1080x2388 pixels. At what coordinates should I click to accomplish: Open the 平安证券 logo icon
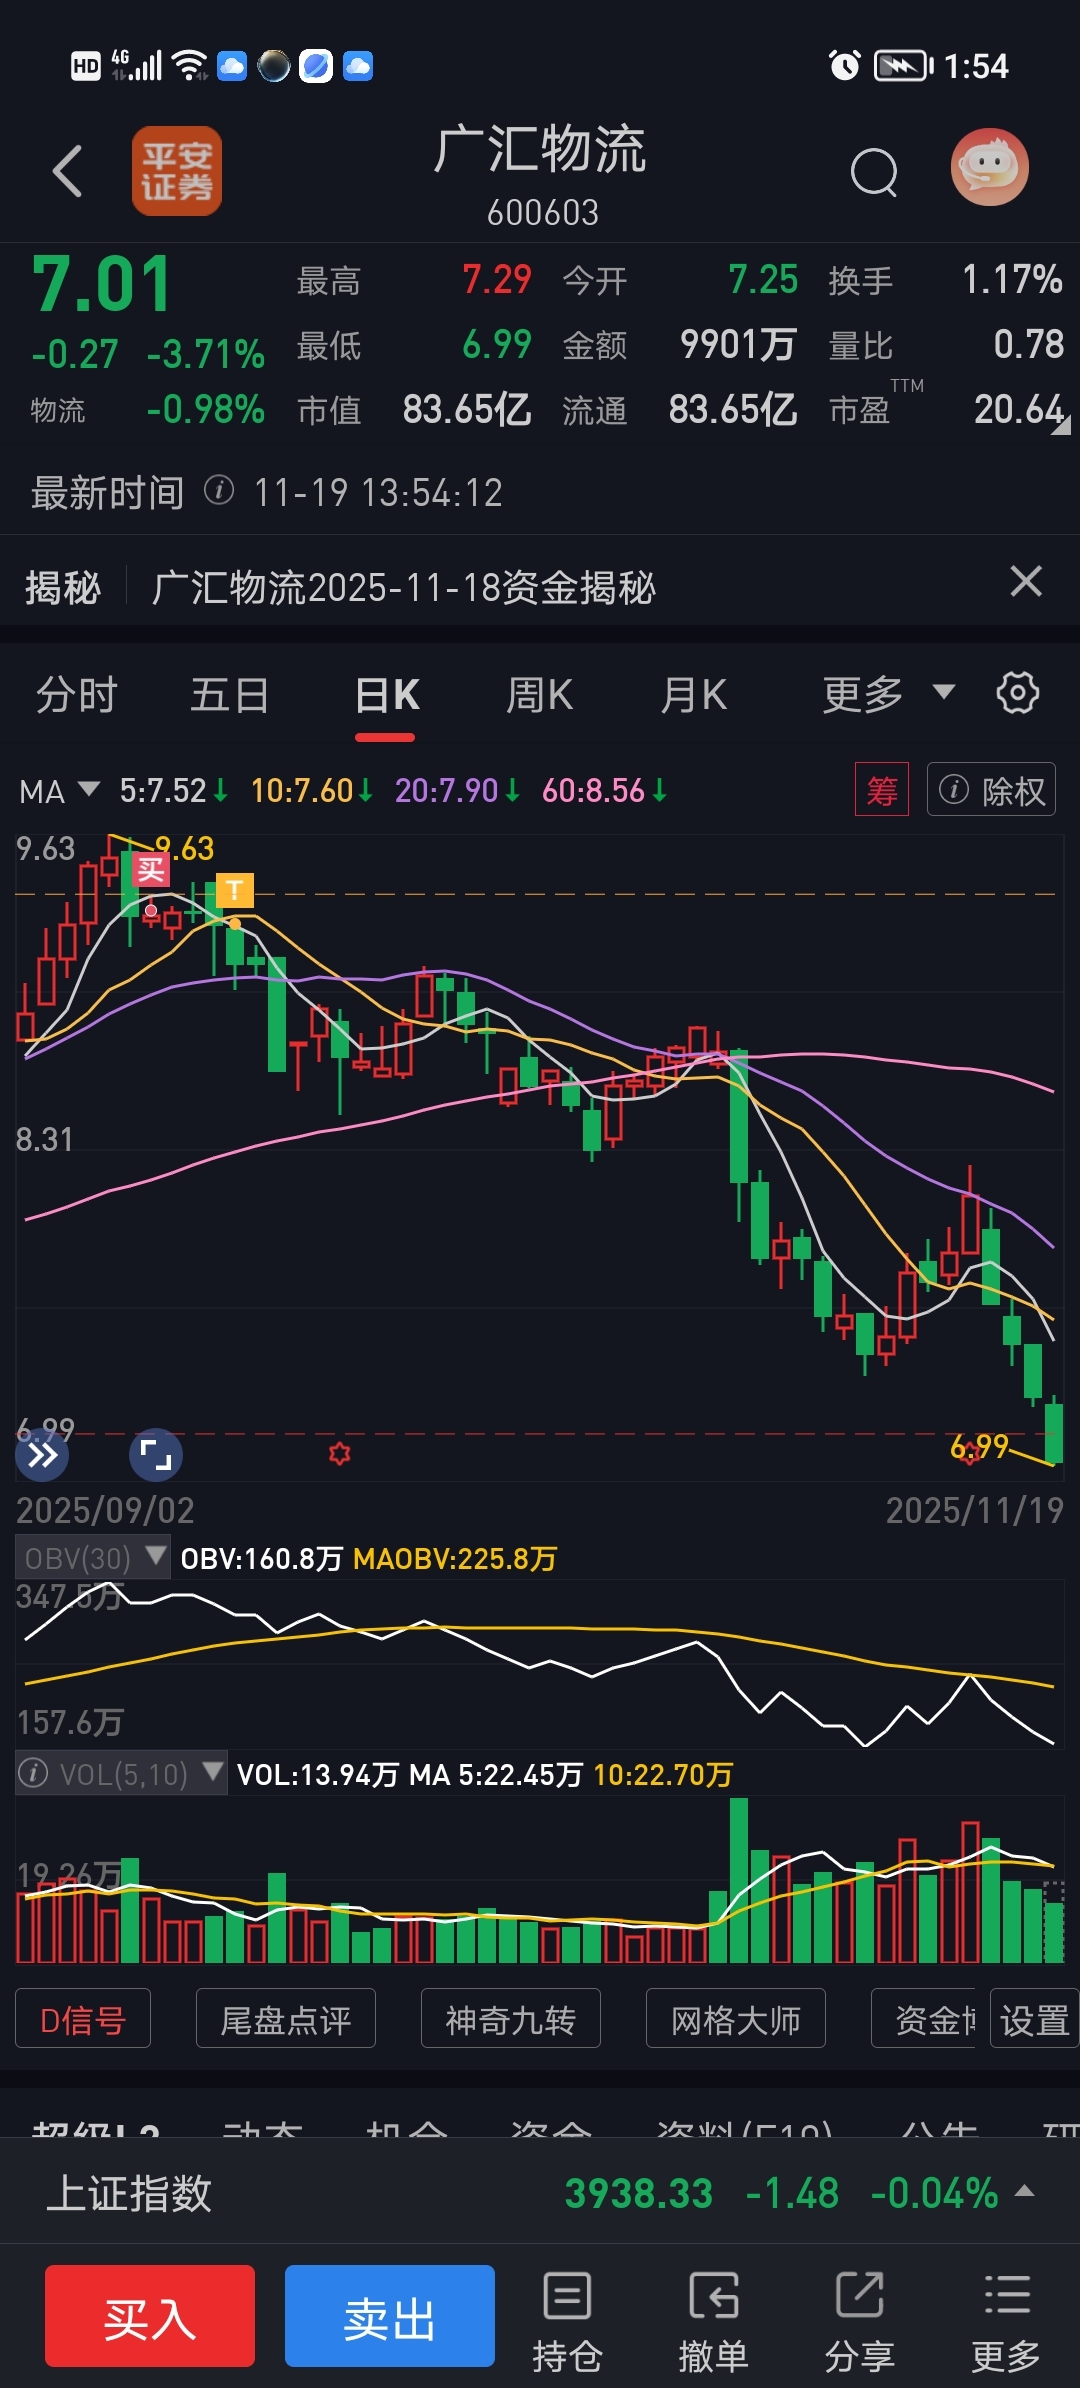pyautogui.click(x=177, y=171)
